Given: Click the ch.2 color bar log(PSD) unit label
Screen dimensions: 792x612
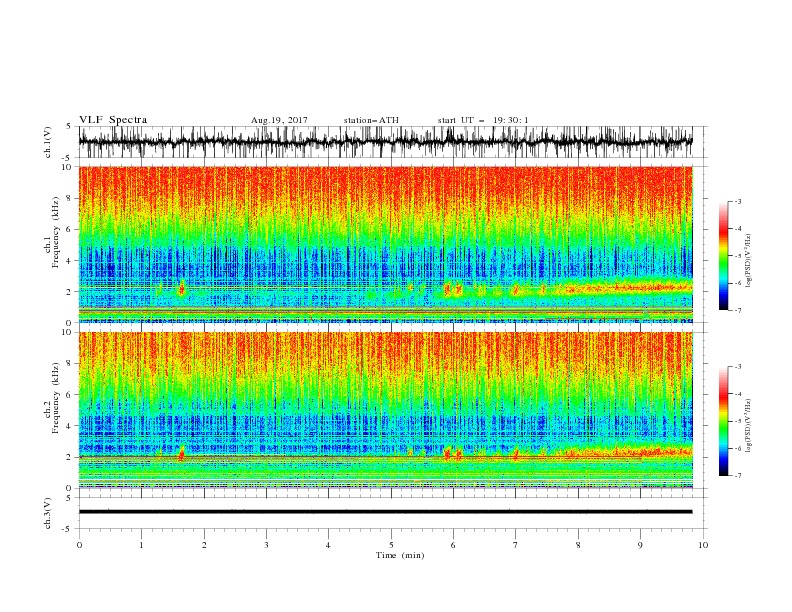Looking at the screenshot, I should [749, 426].
